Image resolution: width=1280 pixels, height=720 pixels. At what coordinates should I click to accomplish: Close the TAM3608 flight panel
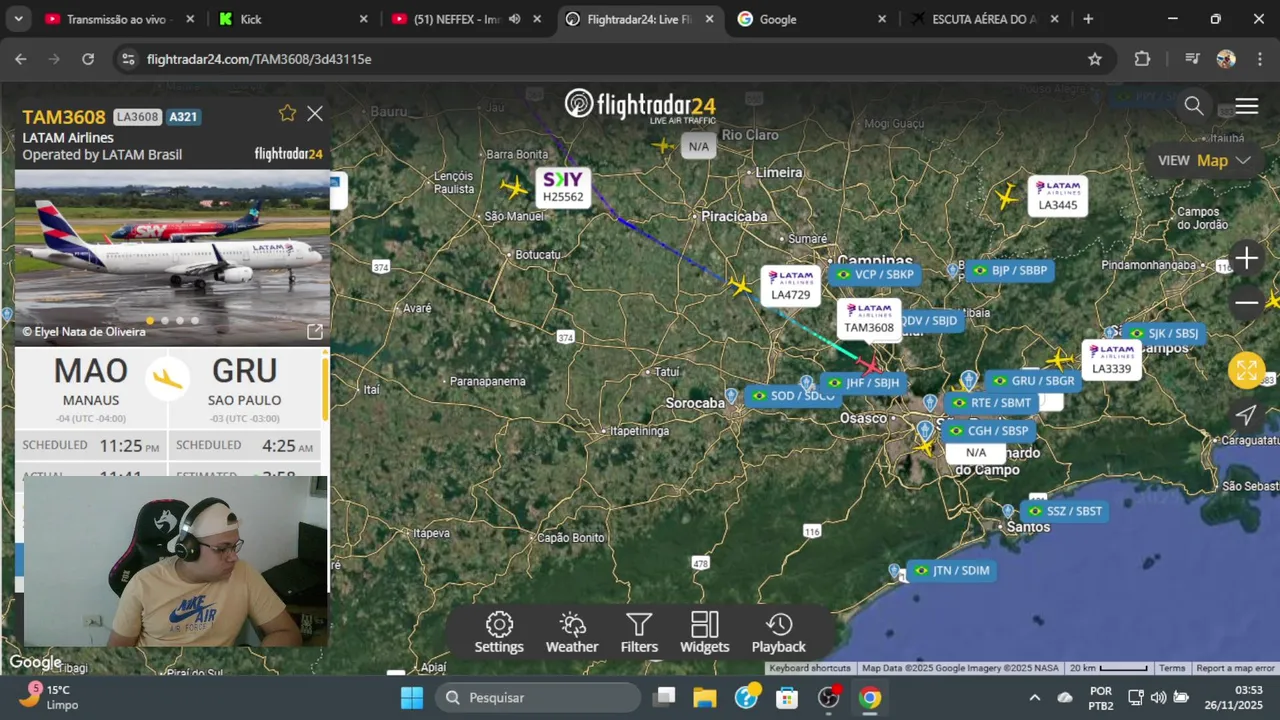tap(315, 114)
